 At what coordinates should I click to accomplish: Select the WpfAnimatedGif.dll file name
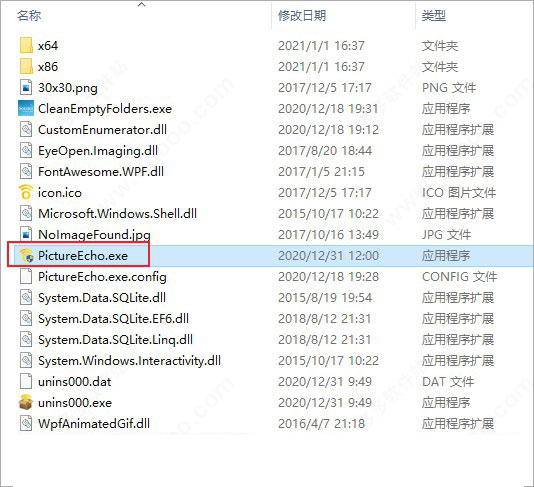point(94,424)
